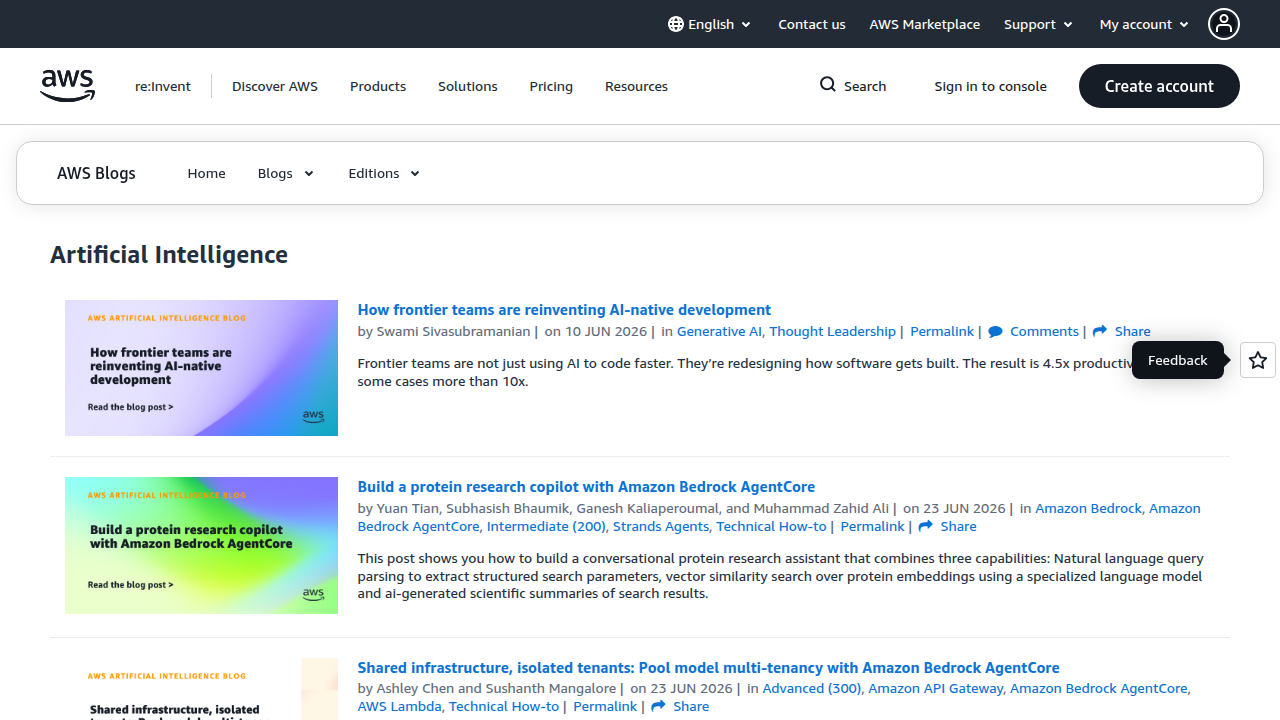Click Share text on frontier teams post
Viewport: 1280px width, 720px height.
1132,331
